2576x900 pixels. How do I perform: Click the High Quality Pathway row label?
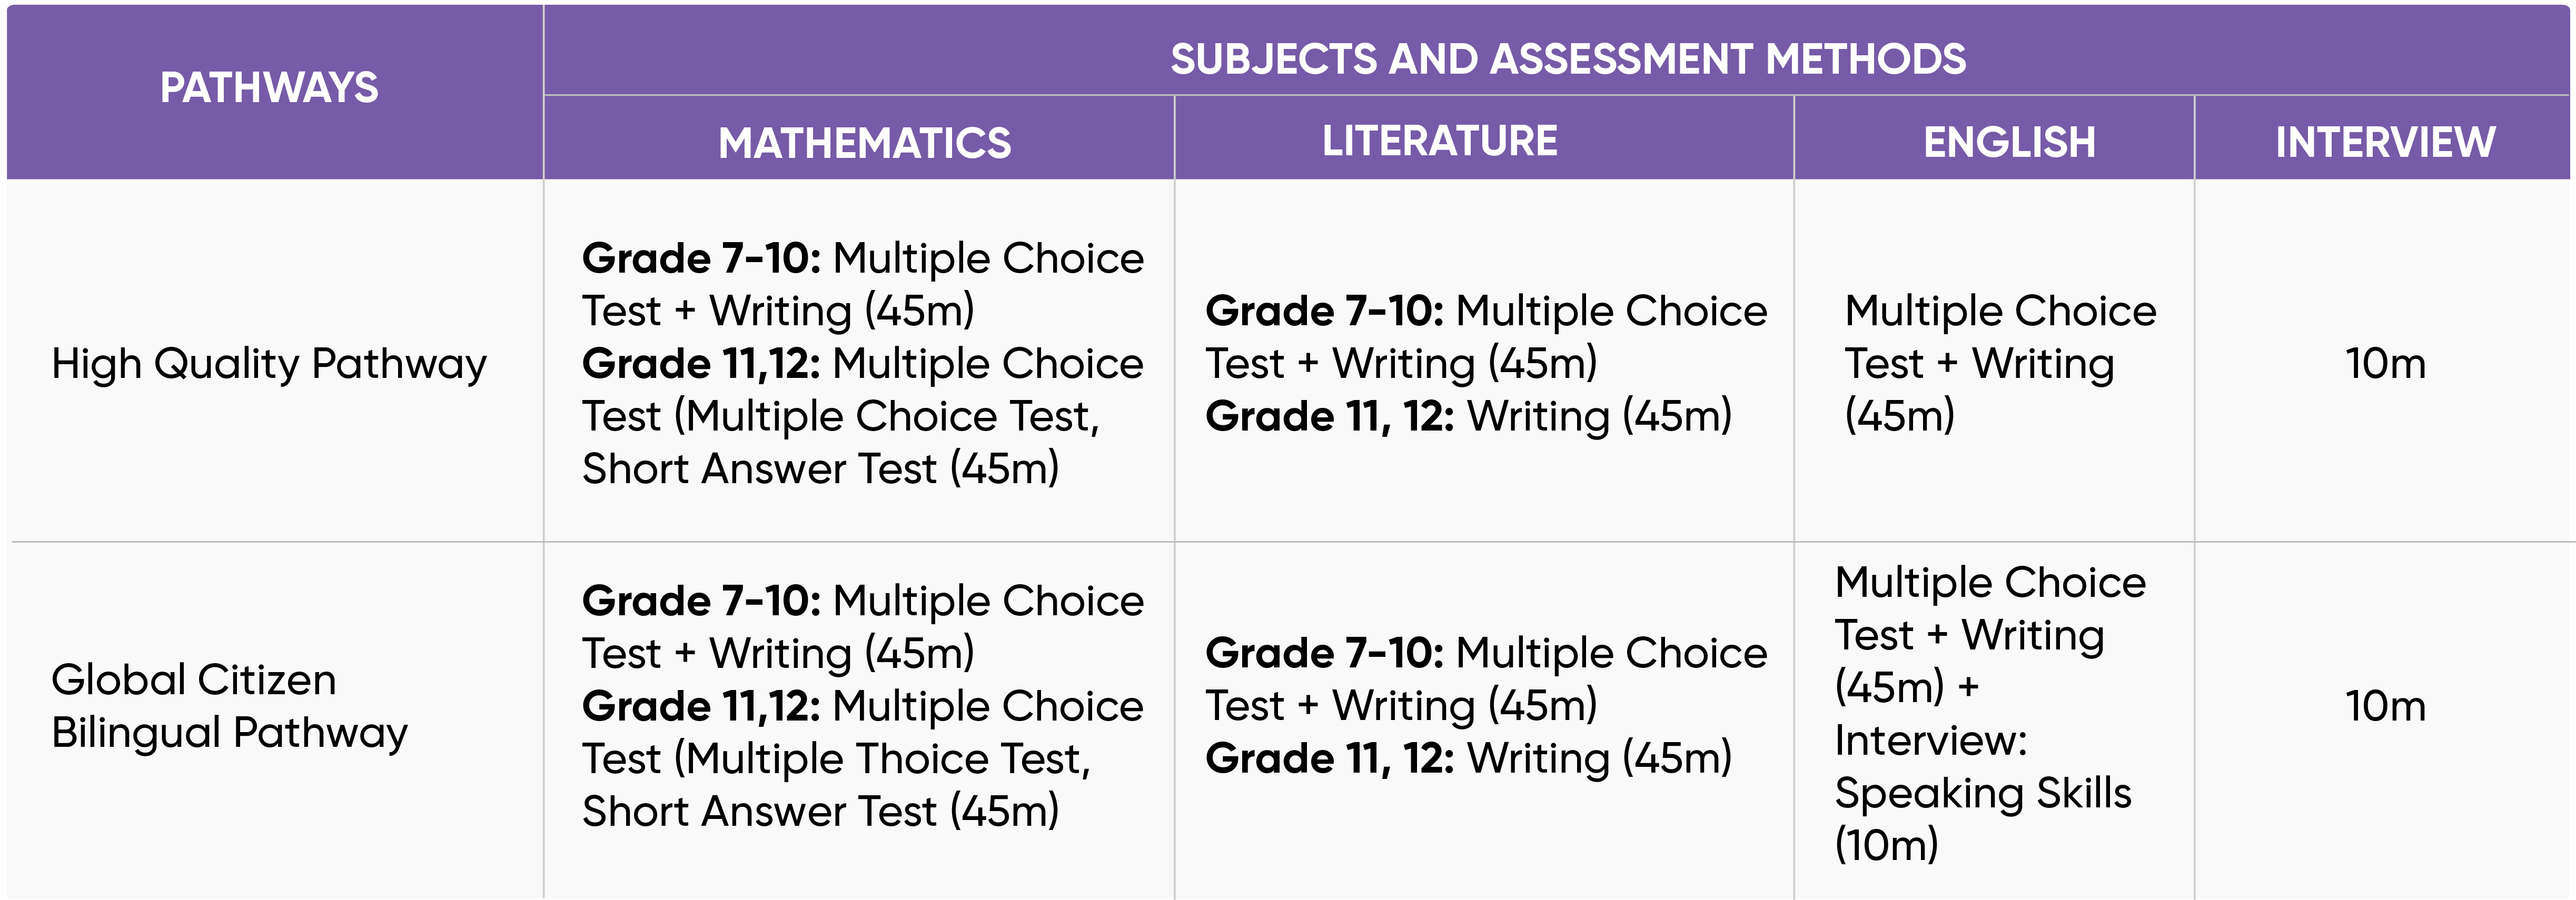[x=268, y=363]
